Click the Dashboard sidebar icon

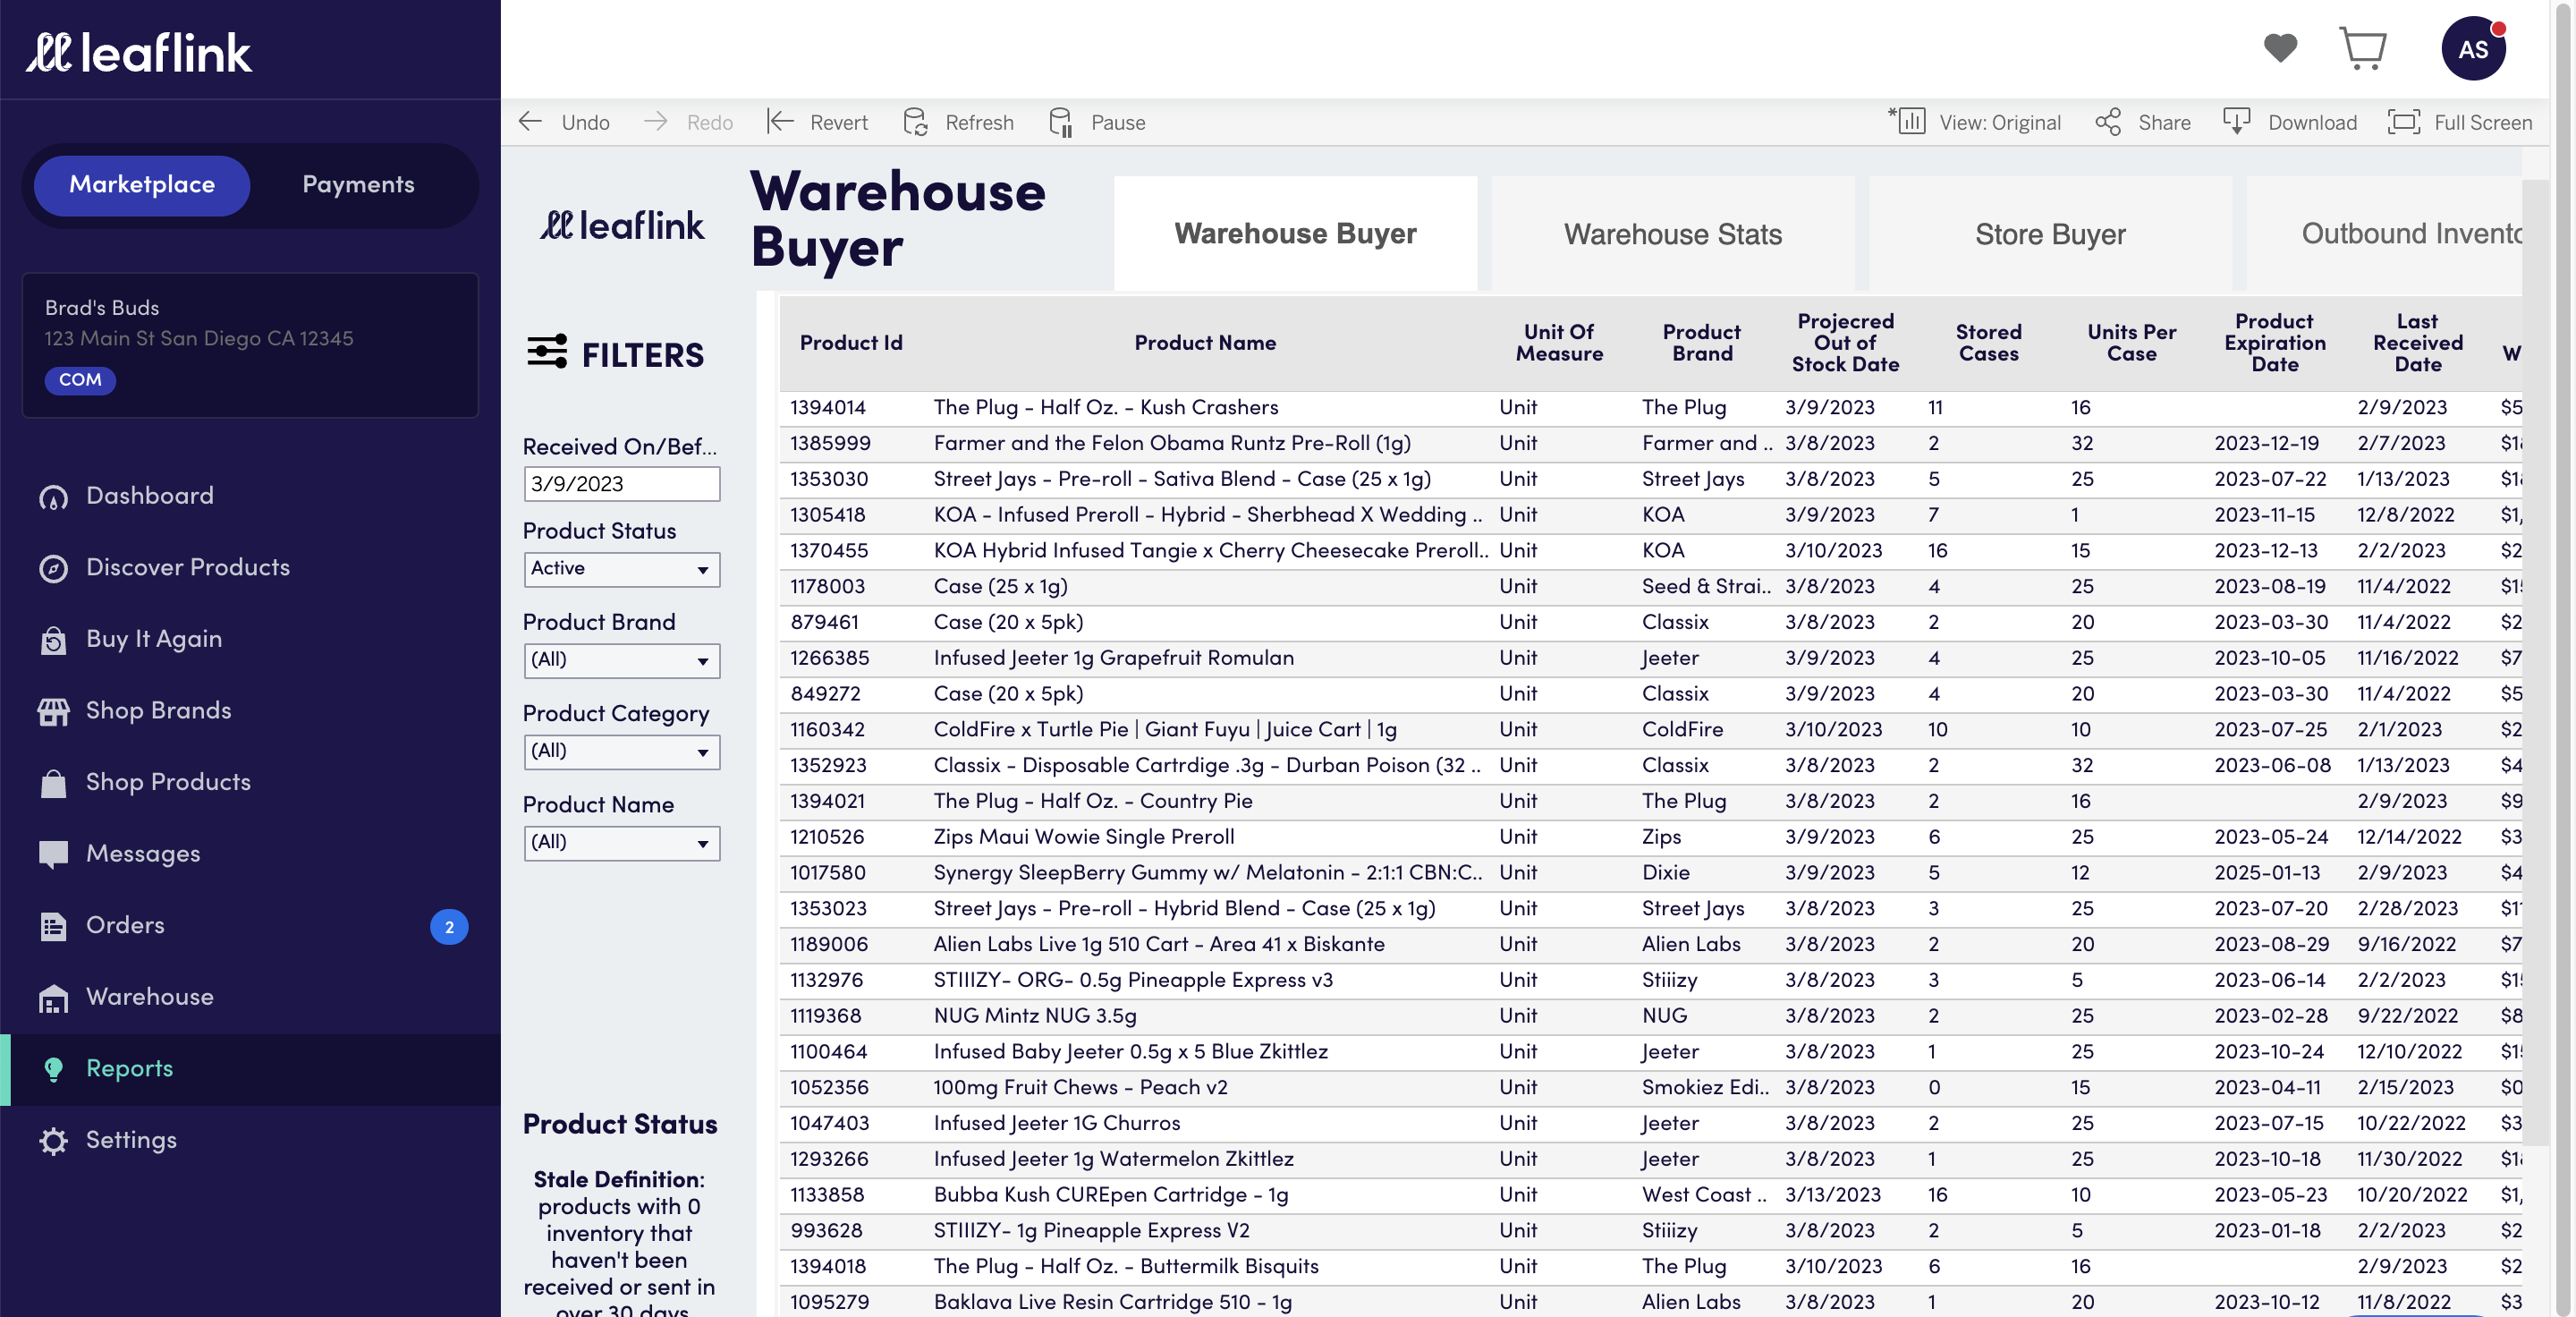pyautogui.click(x=53, y=497)
